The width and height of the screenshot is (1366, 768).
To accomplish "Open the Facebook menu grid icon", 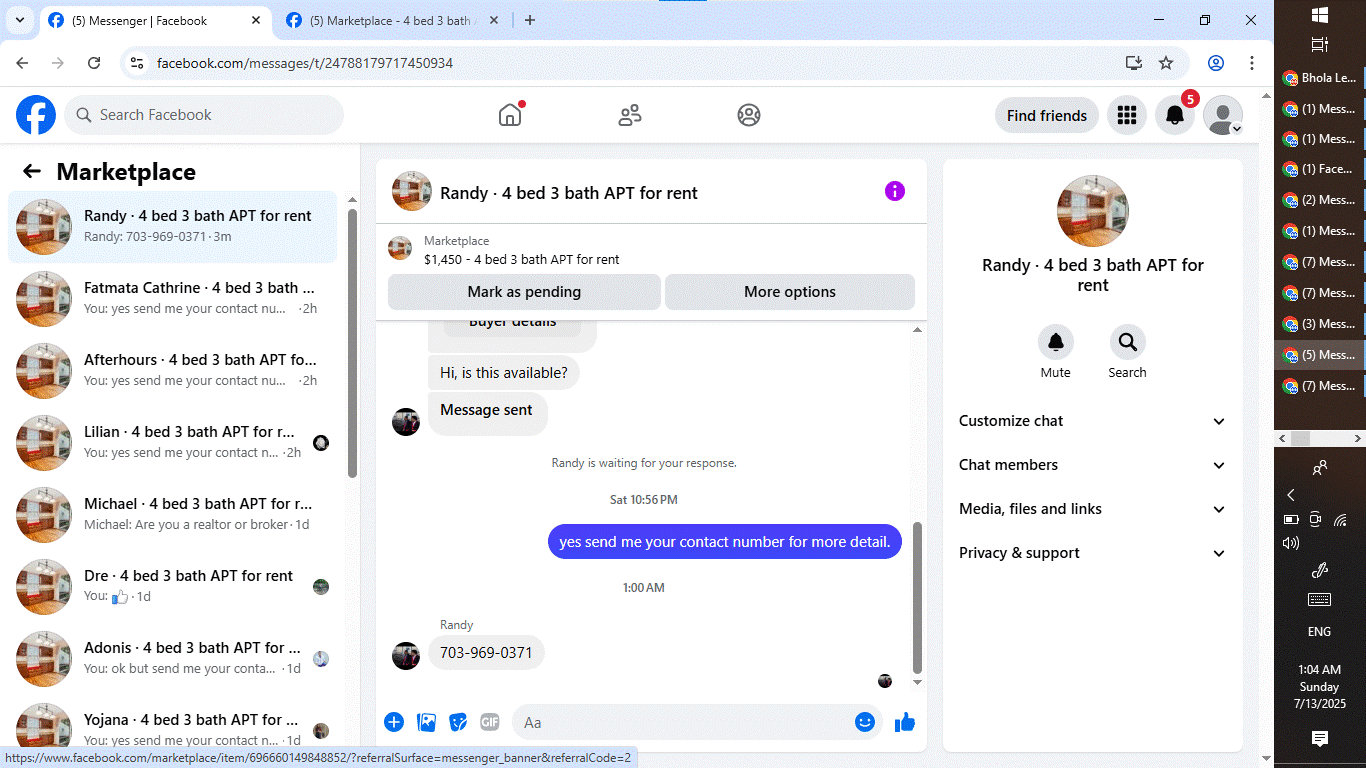I will point(1127,116).
